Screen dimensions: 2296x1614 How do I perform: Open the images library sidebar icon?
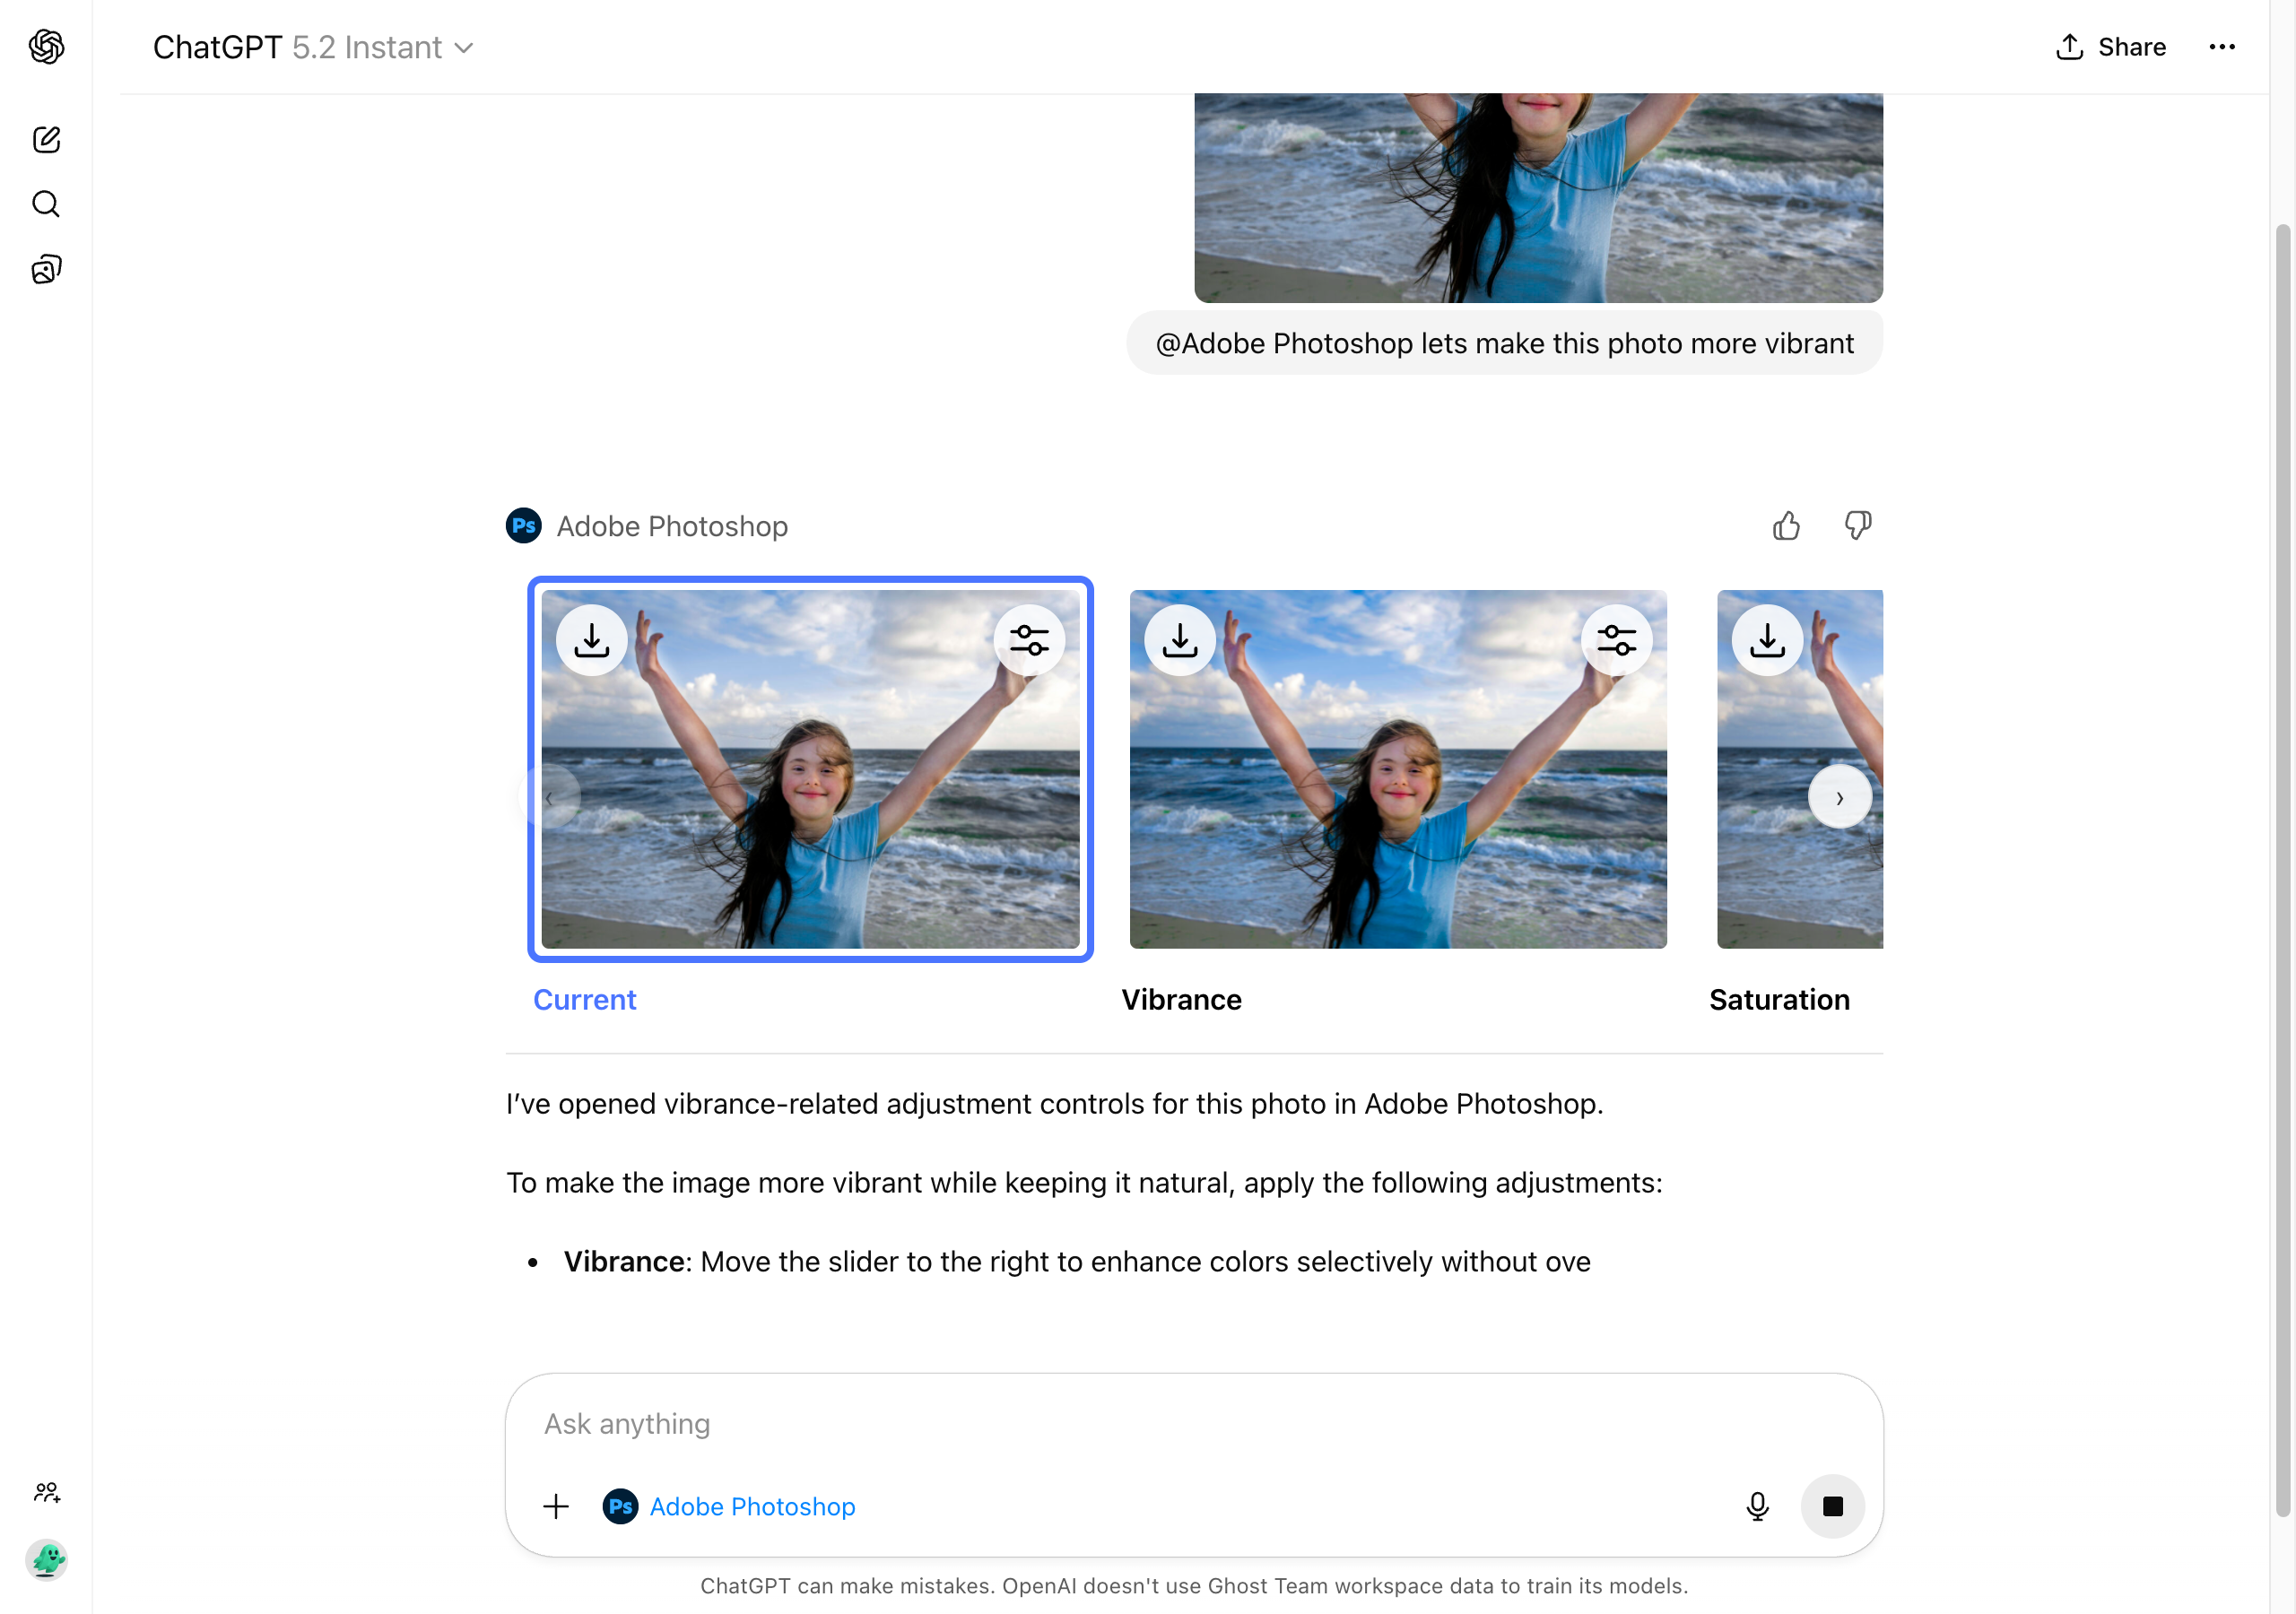coord(46,269)
